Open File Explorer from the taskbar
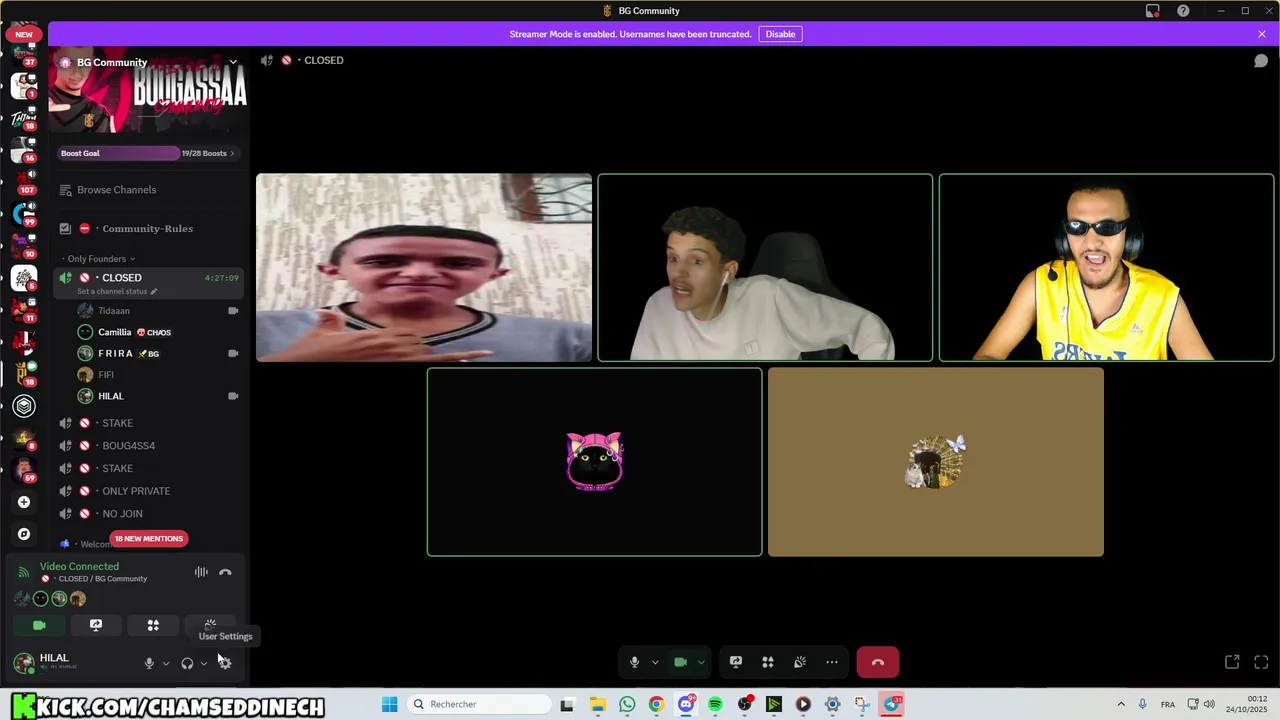 tap(597, 704)
